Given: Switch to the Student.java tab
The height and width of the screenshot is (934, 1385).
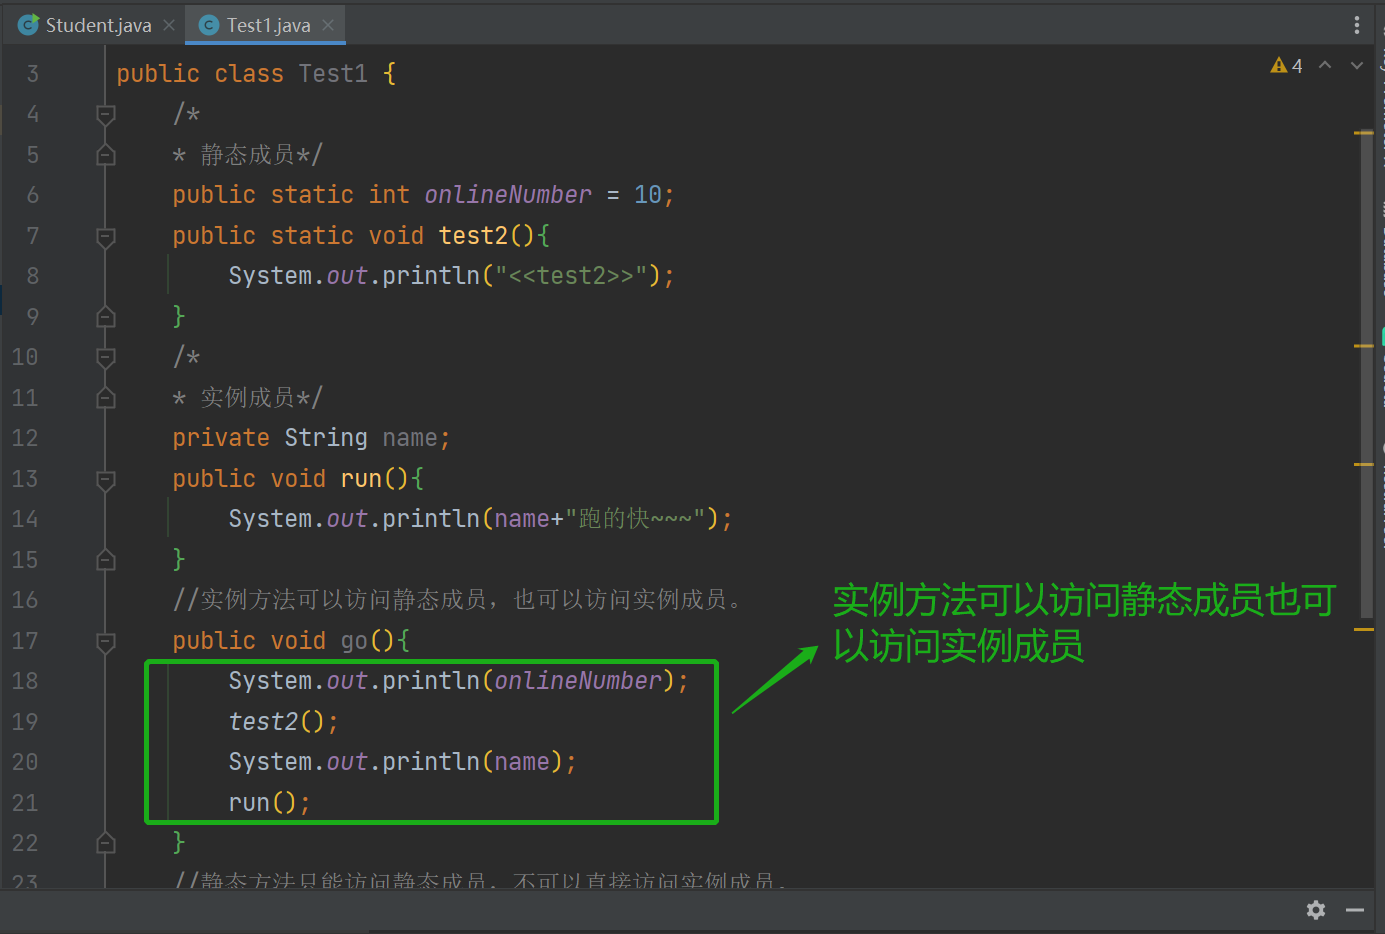Looking at the screenshot, I should coord(98,25).
